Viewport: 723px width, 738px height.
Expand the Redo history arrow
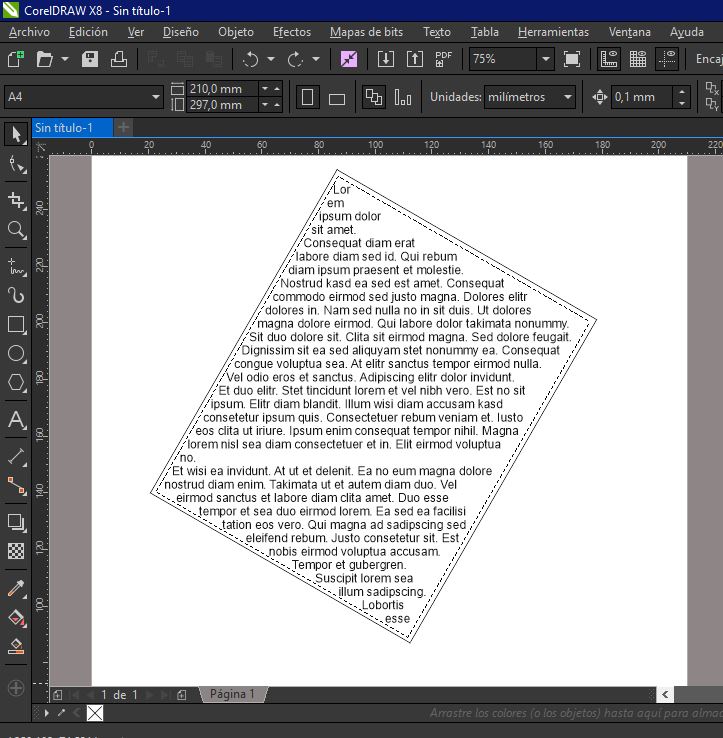(x=316, y=59)
